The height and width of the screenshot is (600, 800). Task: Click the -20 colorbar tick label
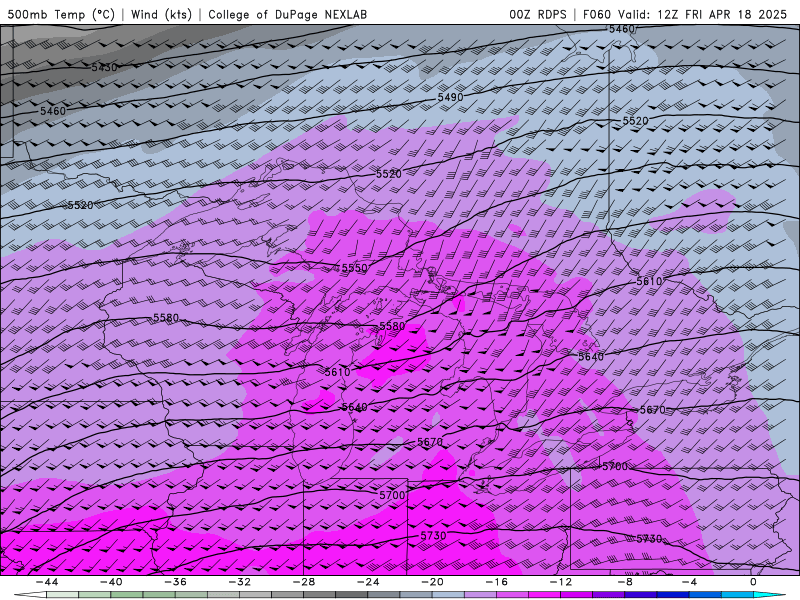432,582
